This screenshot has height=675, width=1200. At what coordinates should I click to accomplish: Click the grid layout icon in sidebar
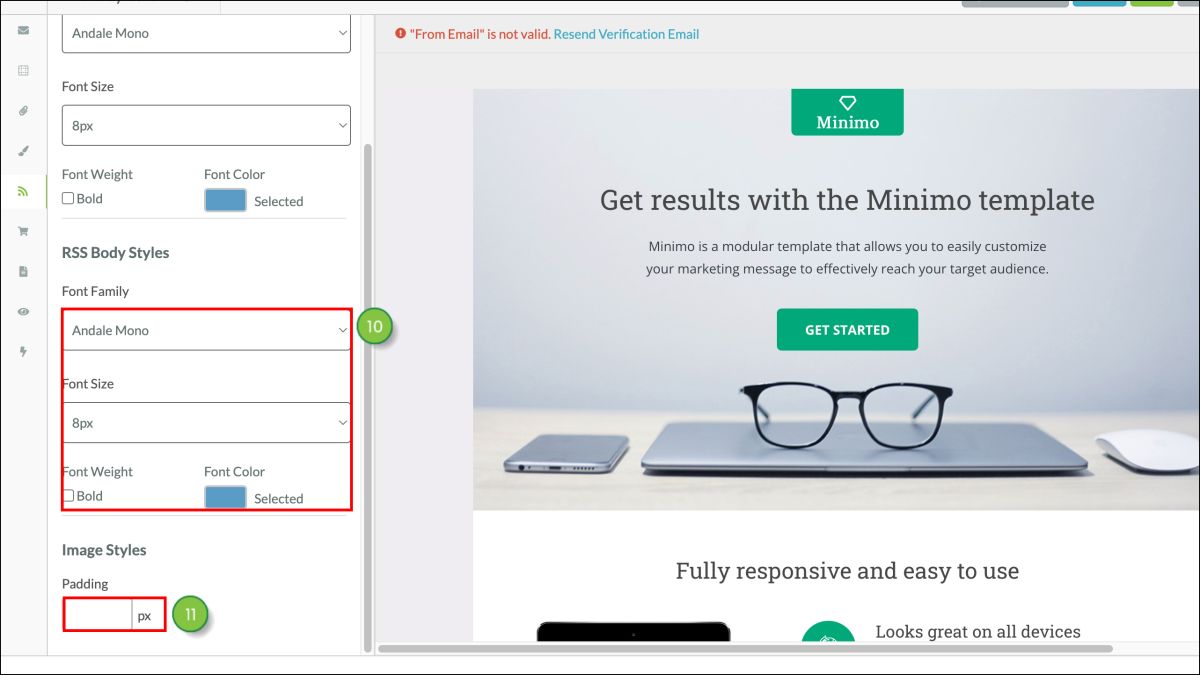[23, 71]
